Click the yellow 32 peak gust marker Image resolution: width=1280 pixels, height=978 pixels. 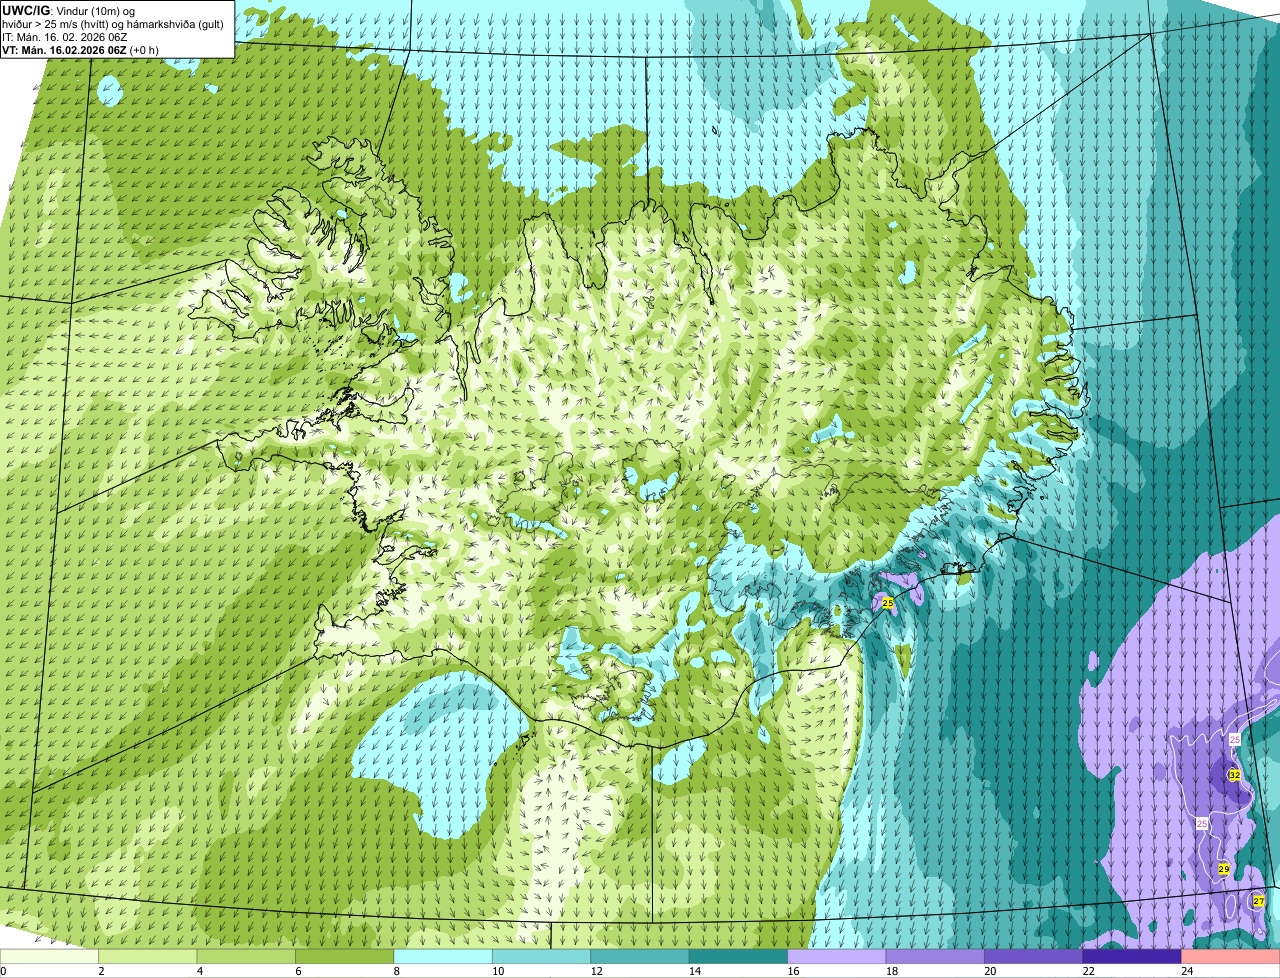1234,775
